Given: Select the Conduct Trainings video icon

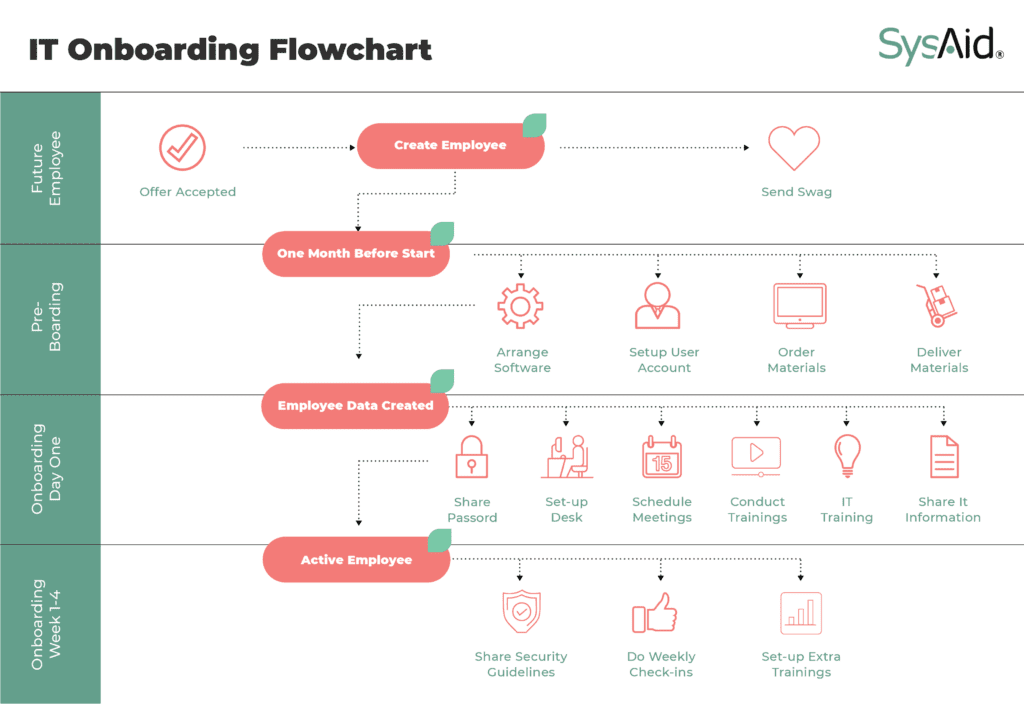Looking at the screenshot, I should tap(756, 457).
